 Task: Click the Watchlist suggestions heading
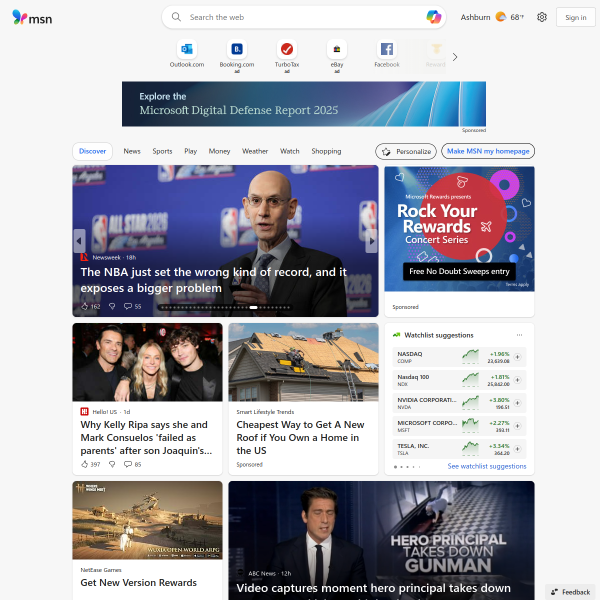439,335
